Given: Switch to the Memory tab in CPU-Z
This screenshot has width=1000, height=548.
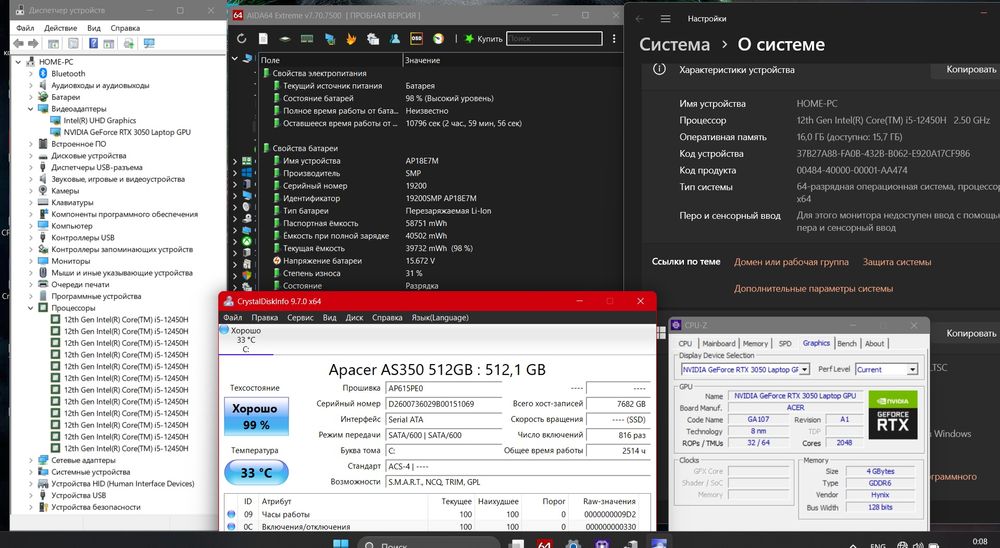Looking at the screenshot, I should click(755, 343).
